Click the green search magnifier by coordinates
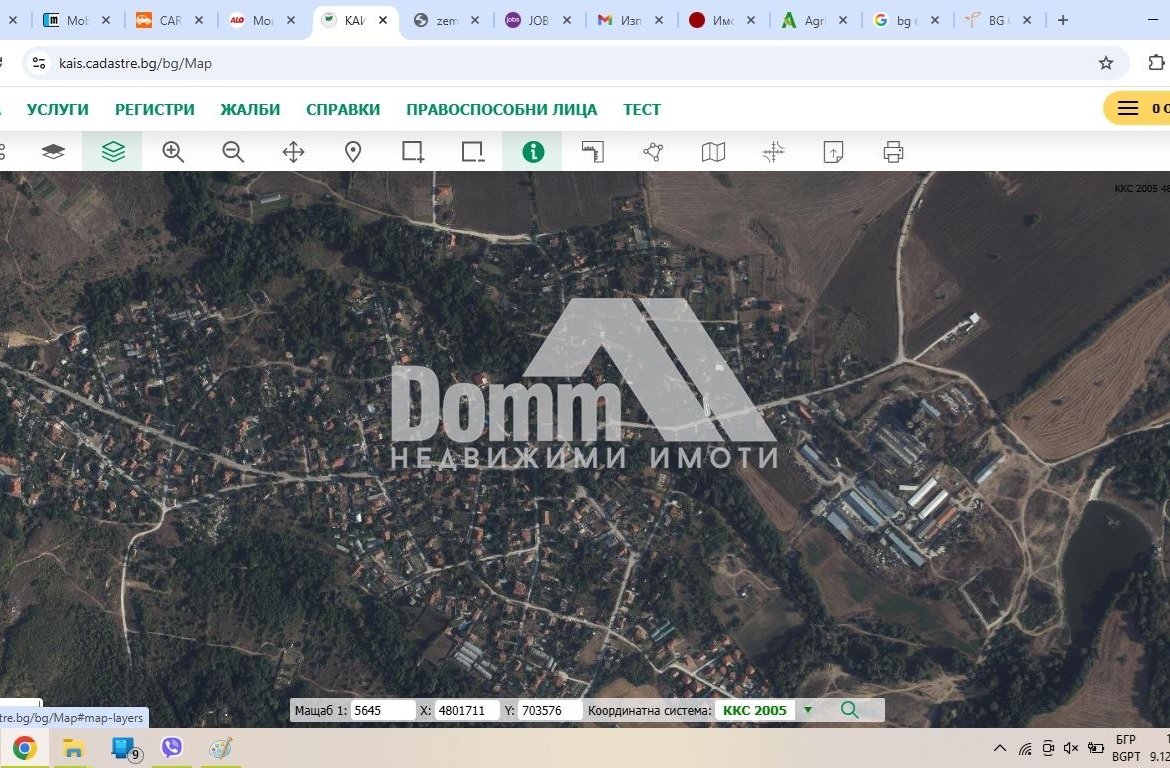1170x768 pixels. click(x=849, y=710)
